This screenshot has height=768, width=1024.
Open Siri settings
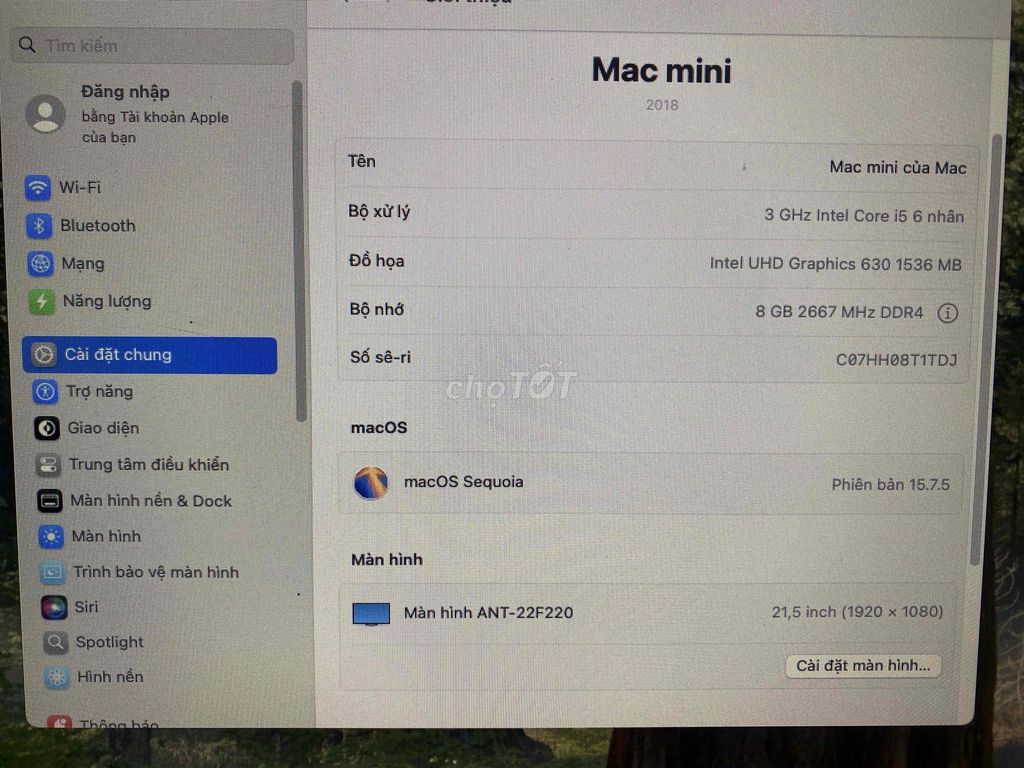point(85,607)
